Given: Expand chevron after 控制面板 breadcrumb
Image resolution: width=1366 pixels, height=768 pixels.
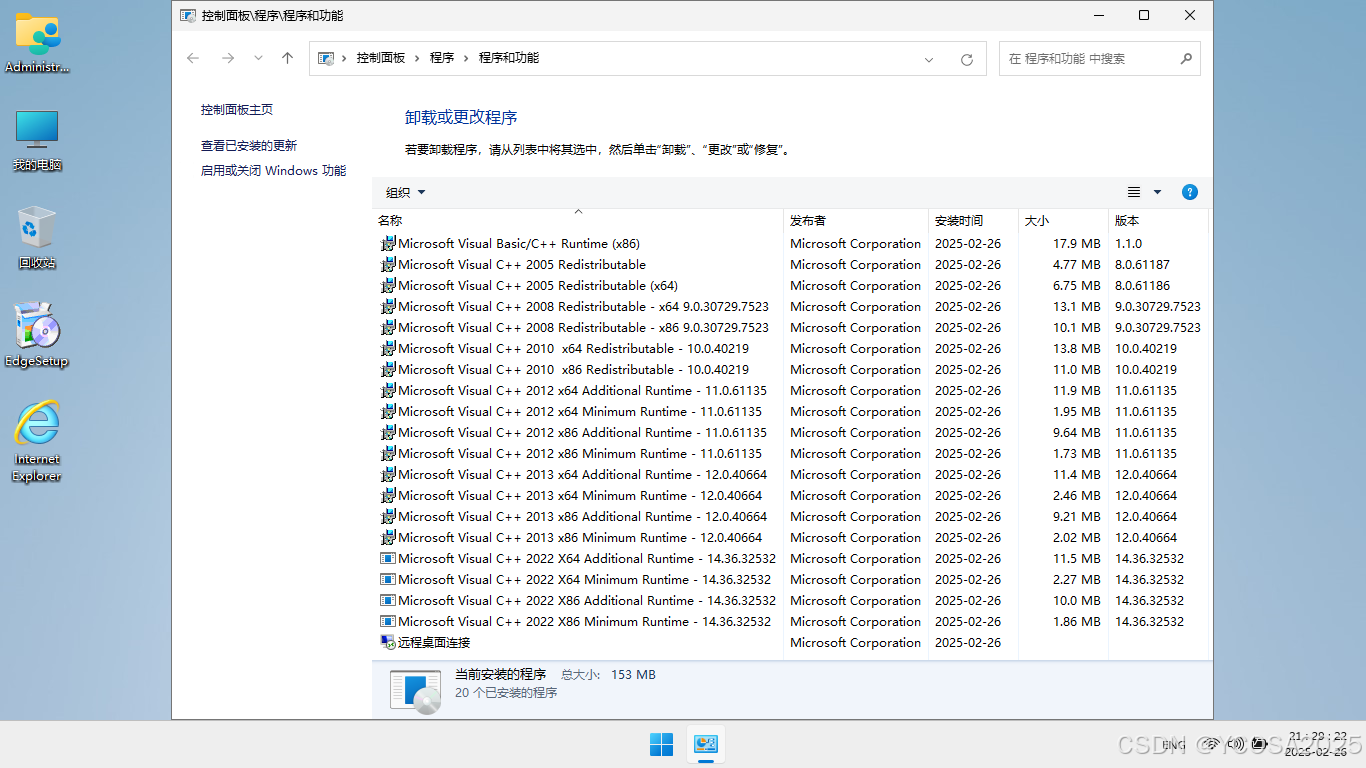Looking at the screenshot, I should (417, 59).
